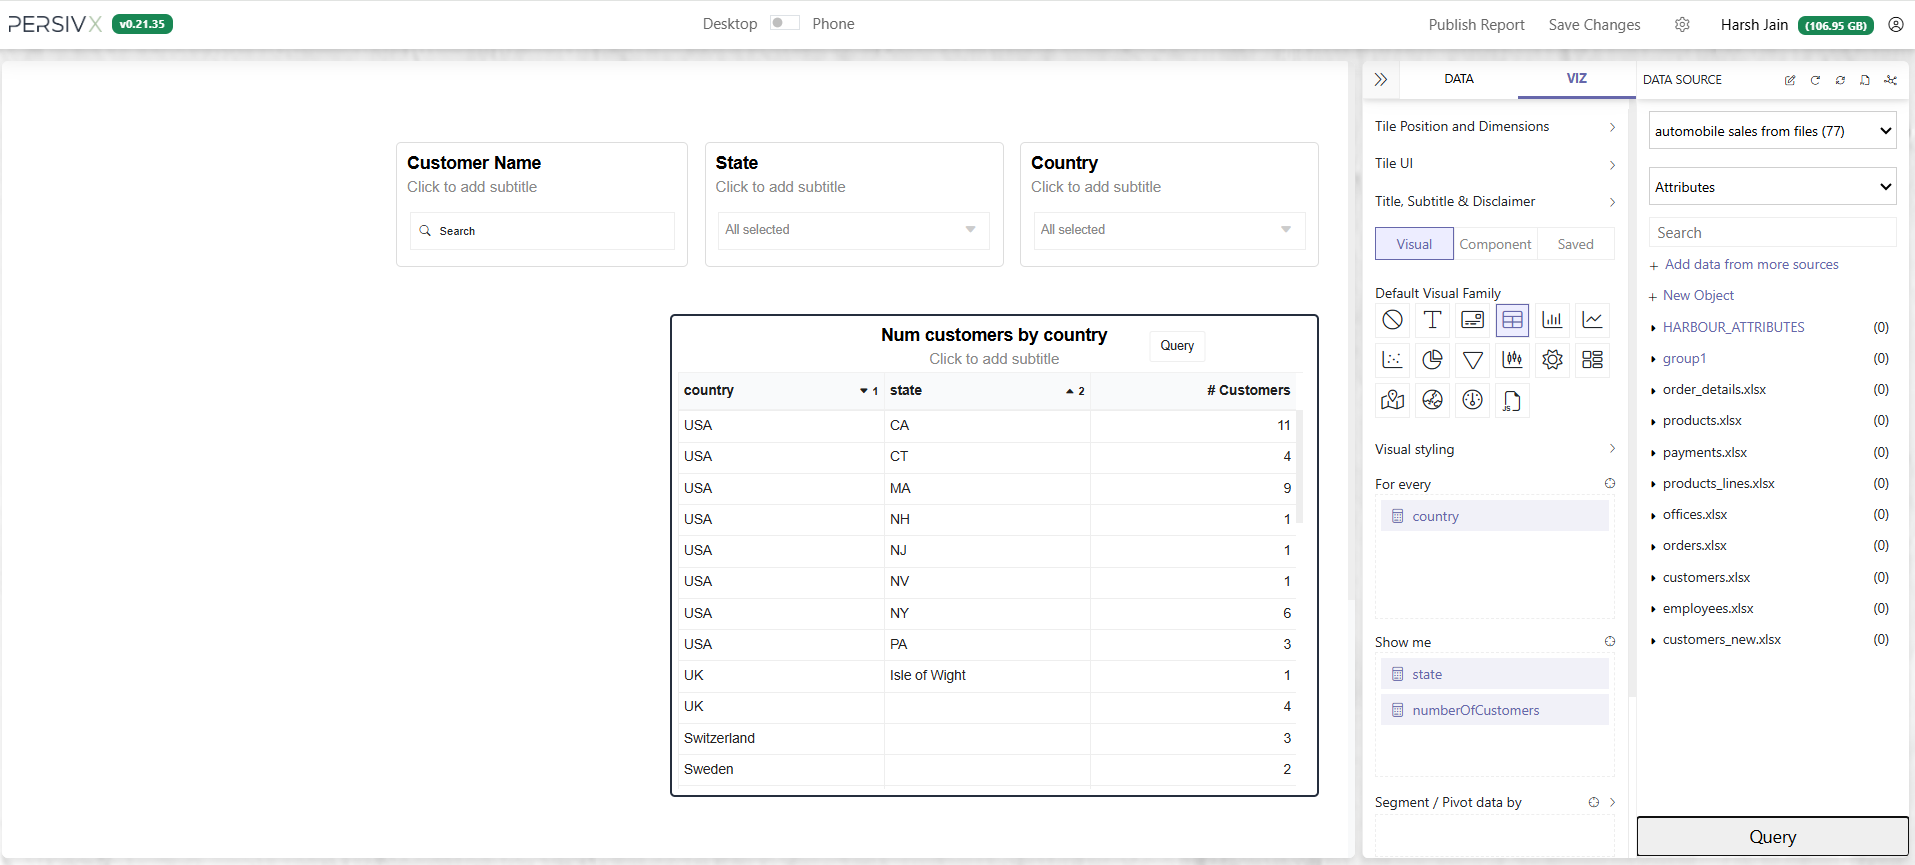Screen dimensions: 1915x865
Task: Open the automobile sales data source dropdown
Action: (1772, 131)
